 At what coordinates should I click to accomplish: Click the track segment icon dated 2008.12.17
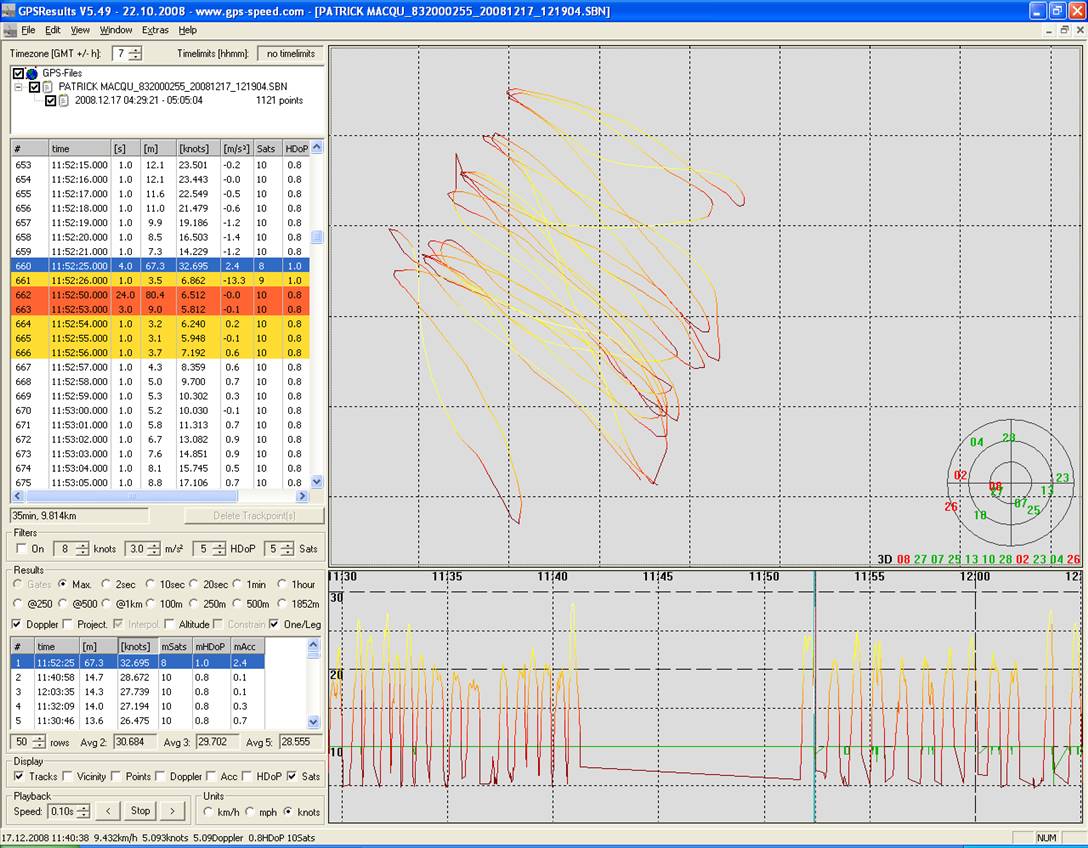(64, 100)
